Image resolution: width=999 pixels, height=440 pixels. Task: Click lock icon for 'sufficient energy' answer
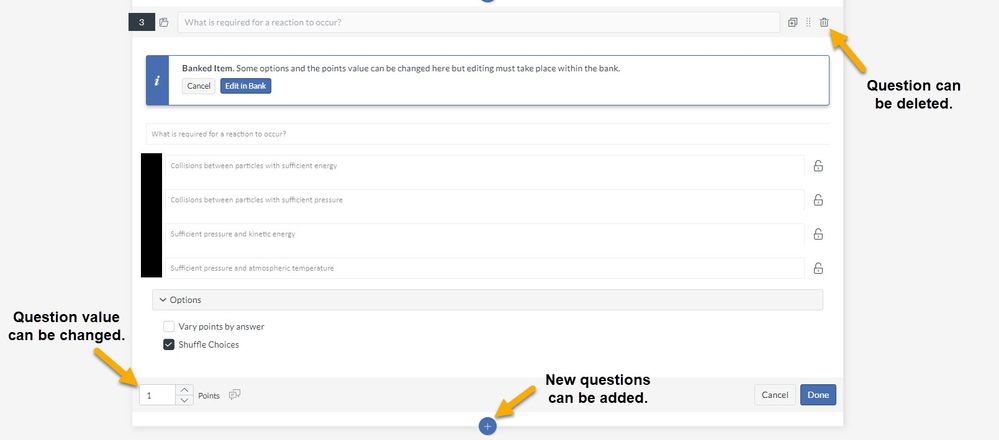point(818,166)
